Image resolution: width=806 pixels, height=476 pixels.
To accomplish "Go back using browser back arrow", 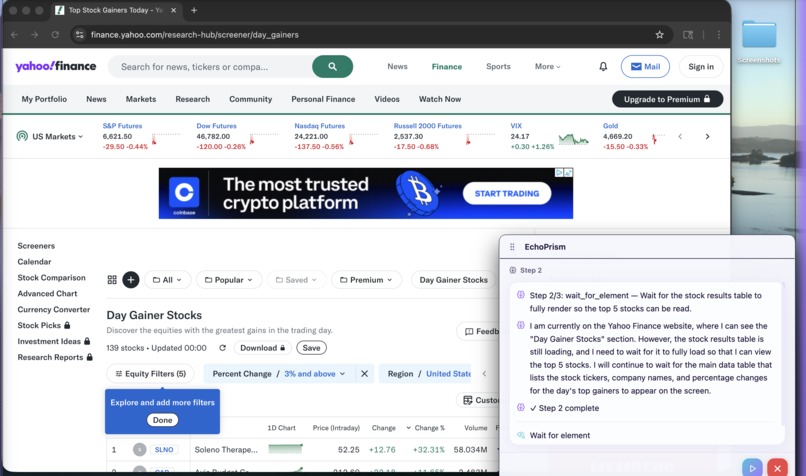I will [x=14, y=35].
